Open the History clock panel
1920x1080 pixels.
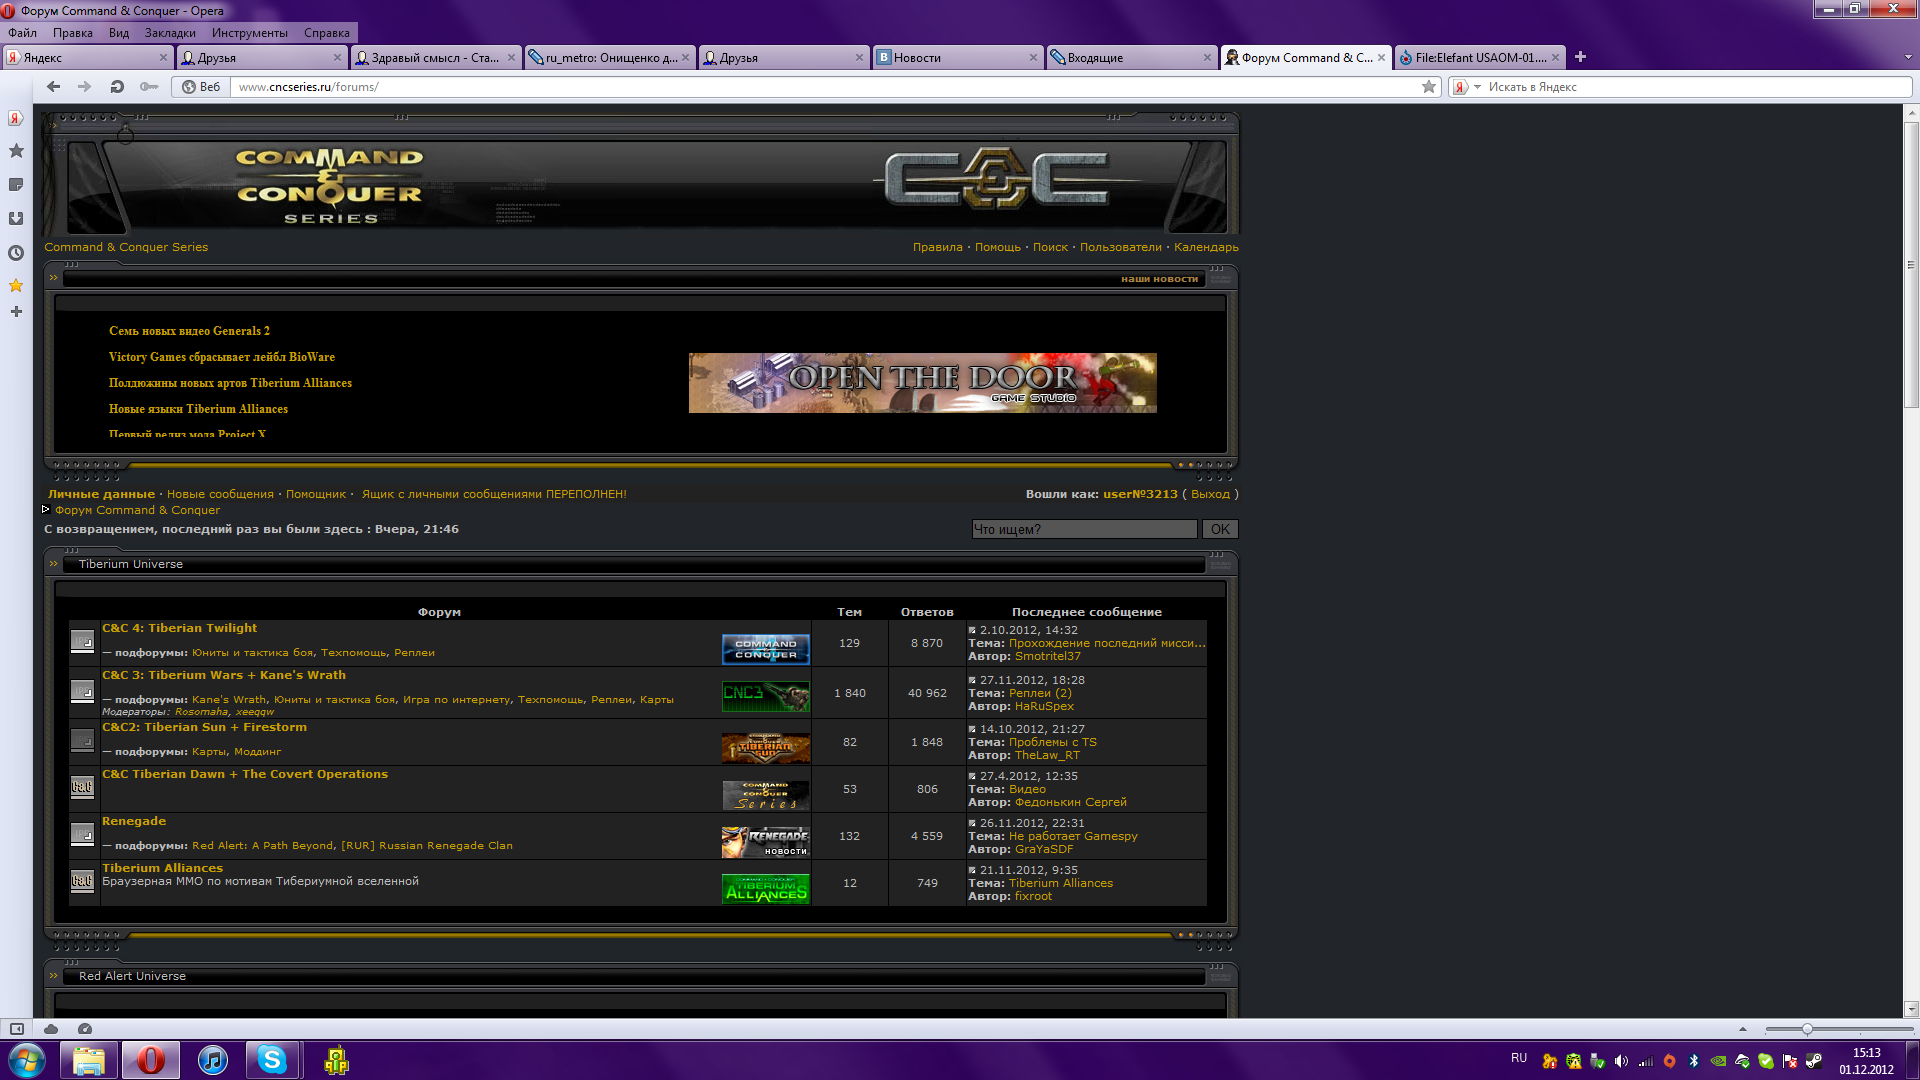[16, 253]
